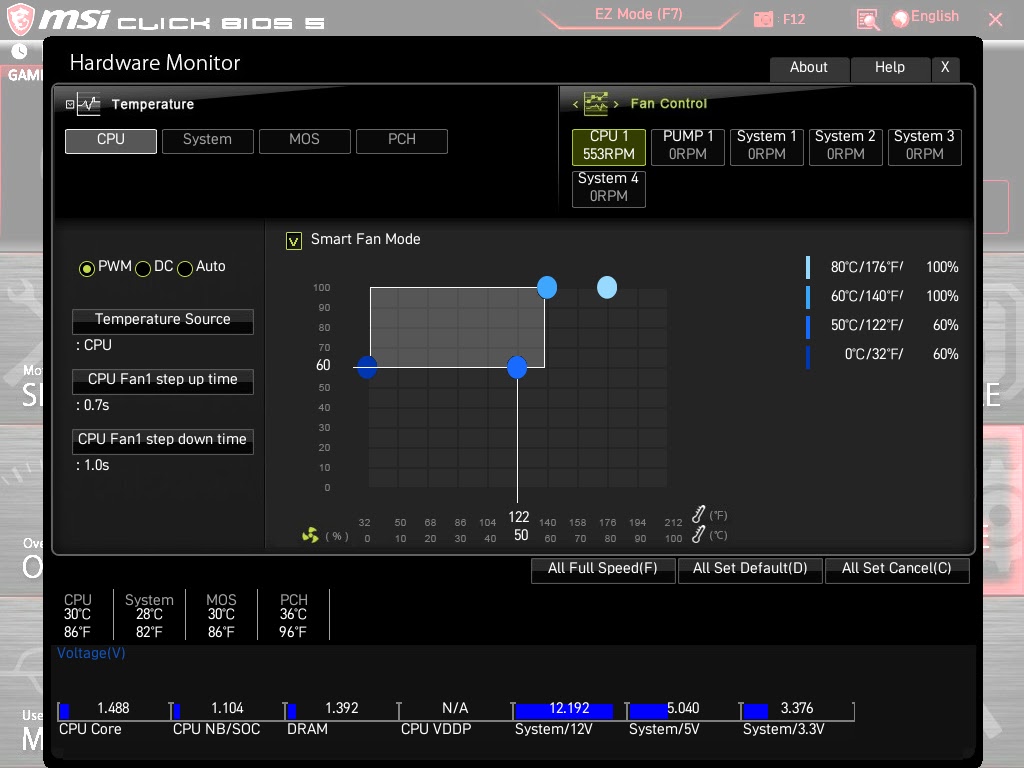Click the Fan Control chart icon
The image size is (1024, 768).
pyautogui.click(x=595, y=103)
